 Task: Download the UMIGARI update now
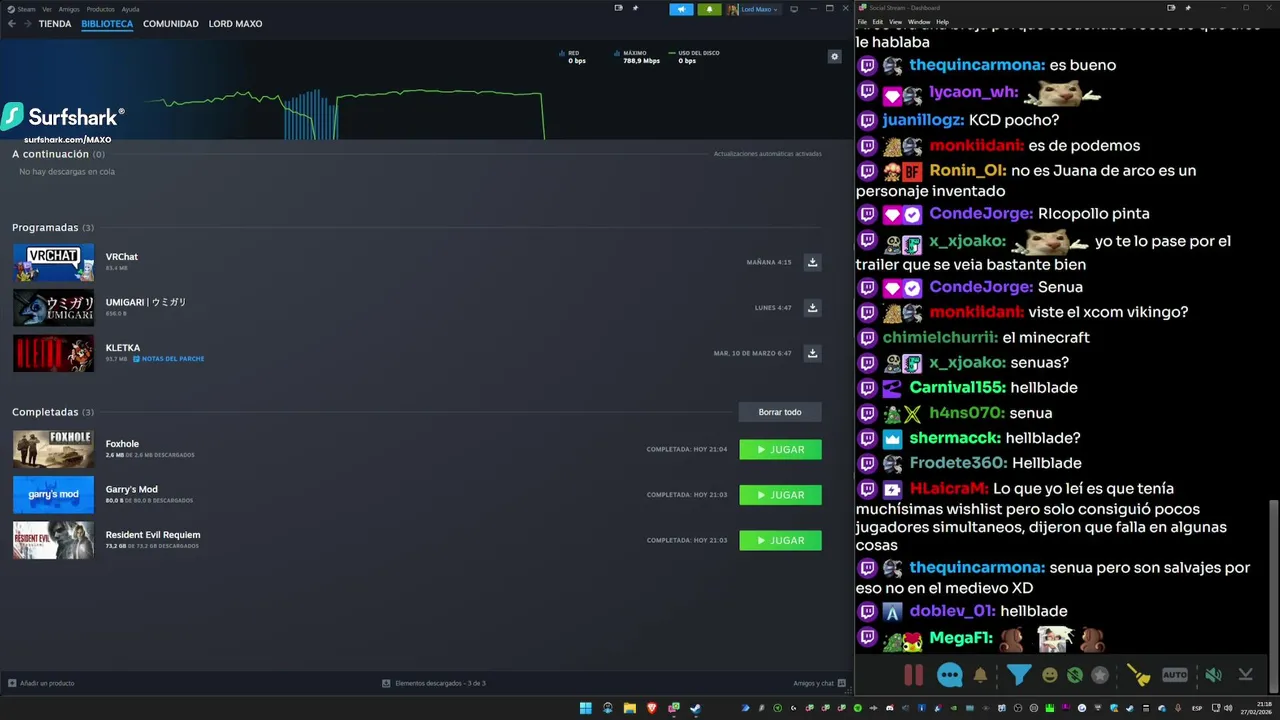[x=813, y=308]
